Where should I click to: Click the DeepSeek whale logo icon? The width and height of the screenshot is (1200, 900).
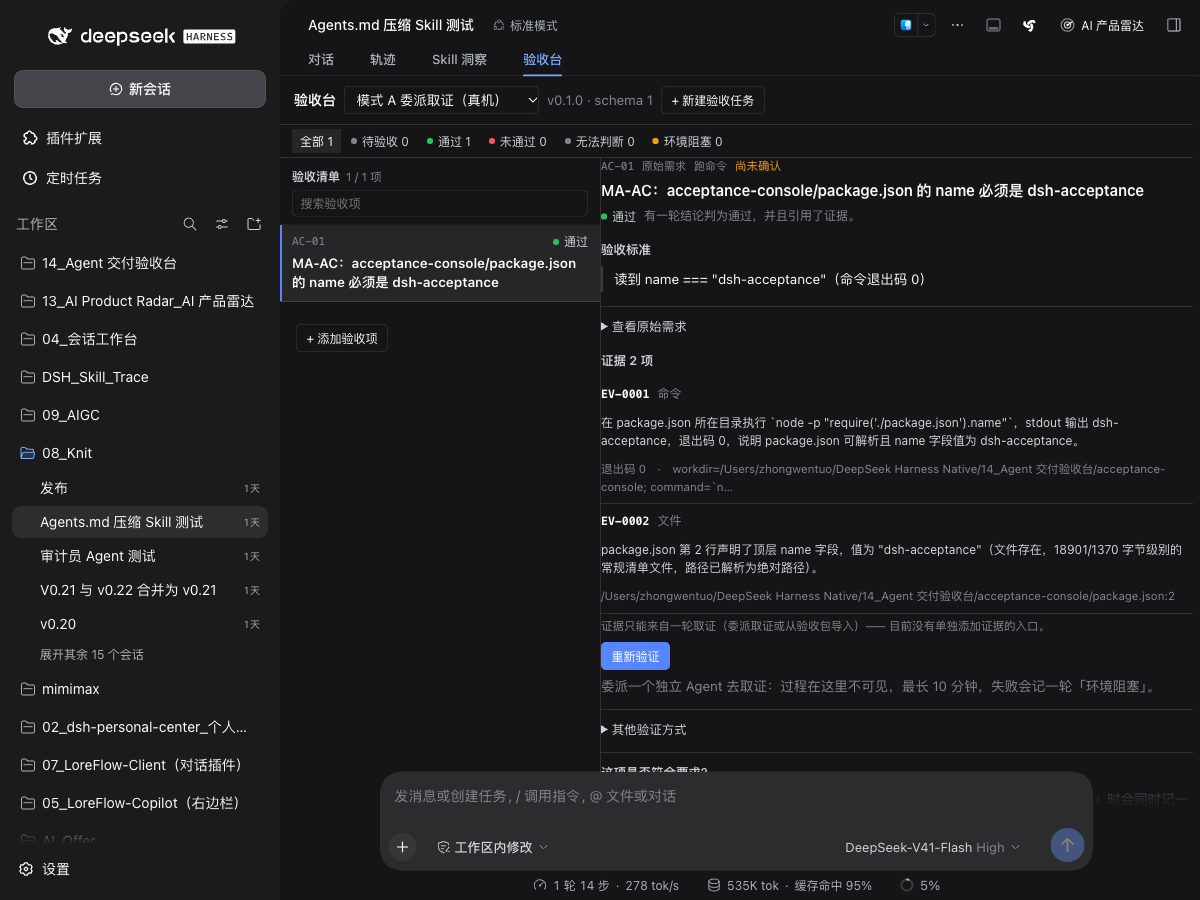tap(60, 36)
